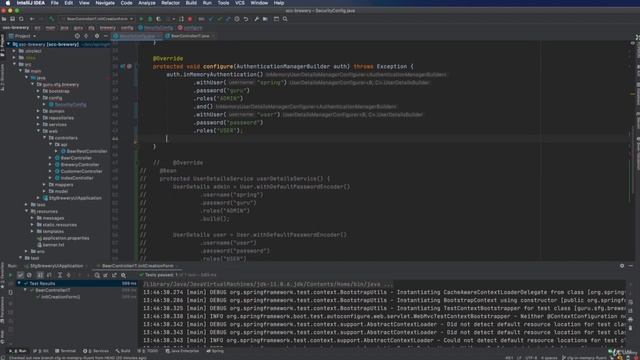
Task: Click the Run panel settings gear icon
Action: 622,266
